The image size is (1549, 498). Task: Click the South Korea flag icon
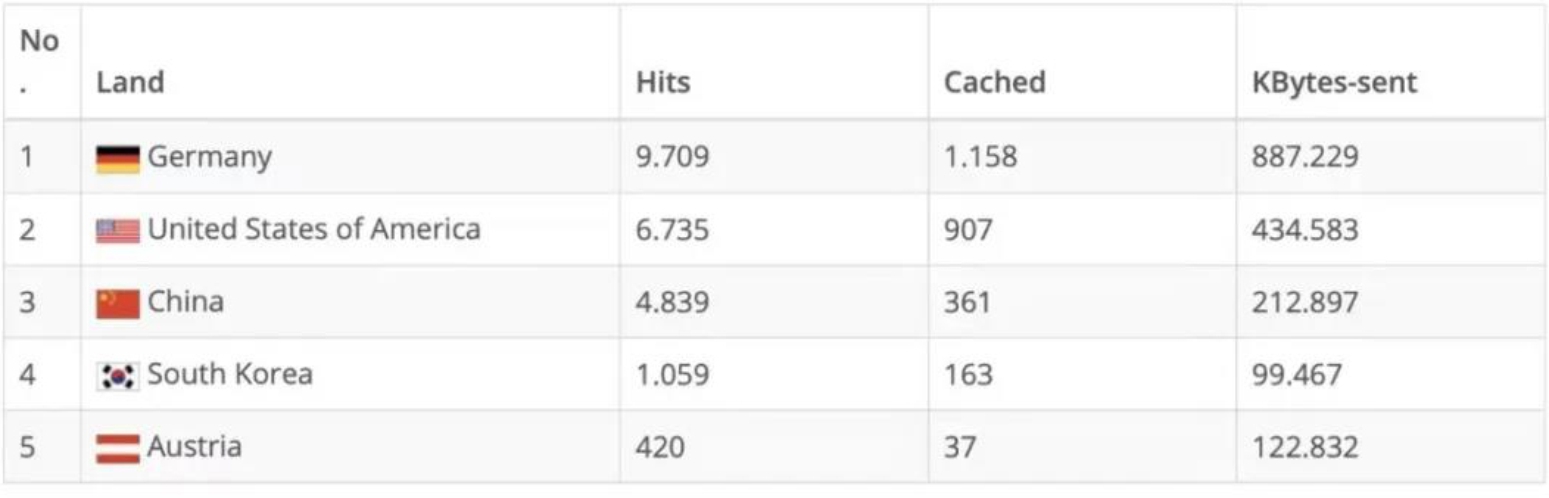[x=118, y=376]
